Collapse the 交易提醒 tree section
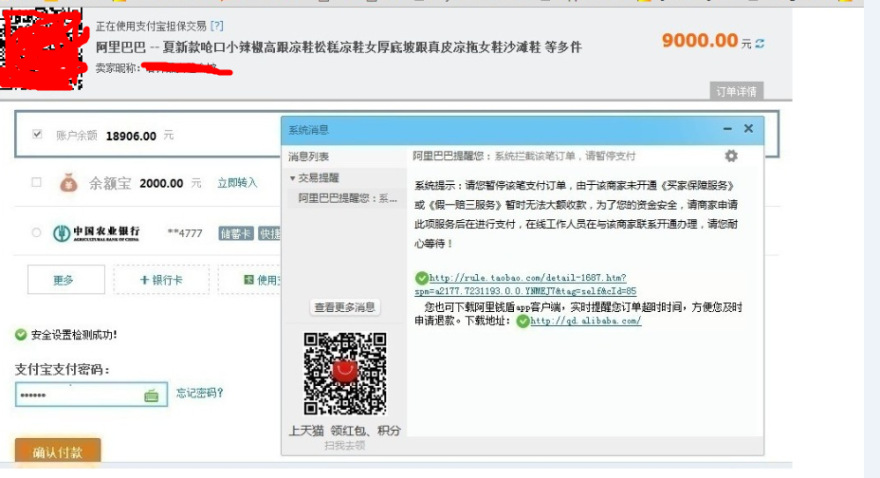This screenshot has width=880, height=478. point(292,178)
